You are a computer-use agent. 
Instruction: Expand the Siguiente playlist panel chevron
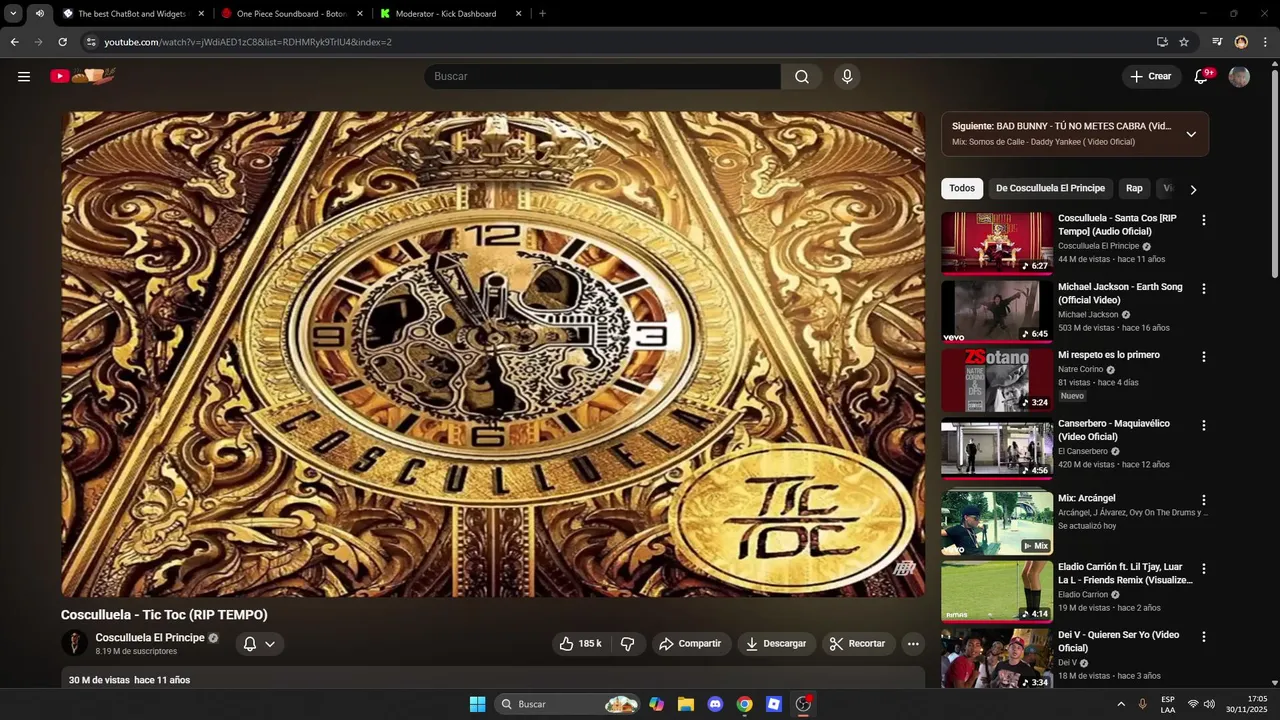click(1191, 134)
